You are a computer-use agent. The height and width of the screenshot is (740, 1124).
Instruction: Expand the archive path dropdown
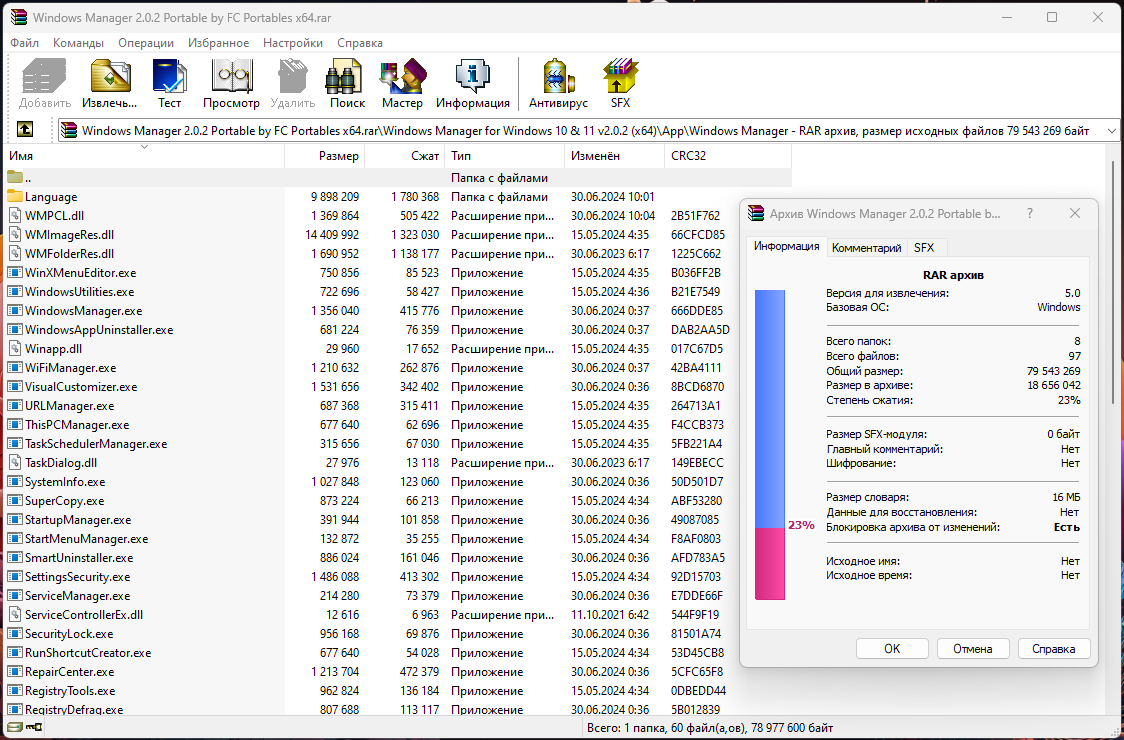tap(1111, 130)
